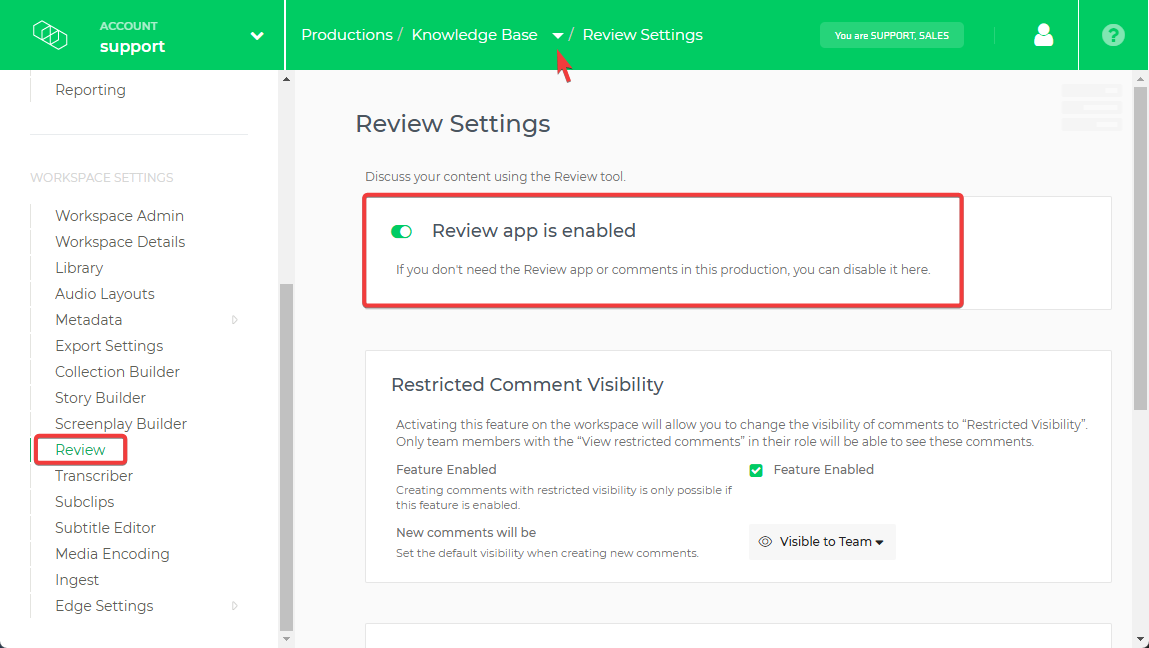
Task: Click the cube logo icon
Action: pyautogui.click(x=50, y=34)
